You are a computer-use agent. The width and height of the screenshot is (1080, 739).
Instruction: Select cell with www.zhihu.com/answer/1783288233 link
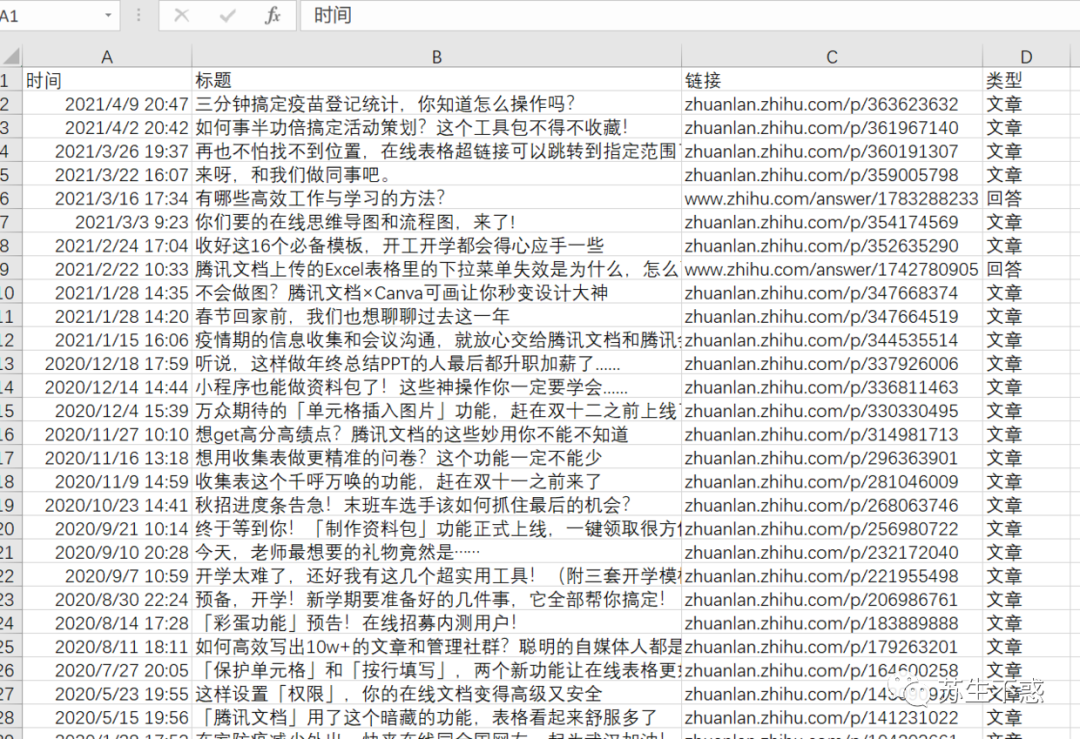click(x=832, y=198)
